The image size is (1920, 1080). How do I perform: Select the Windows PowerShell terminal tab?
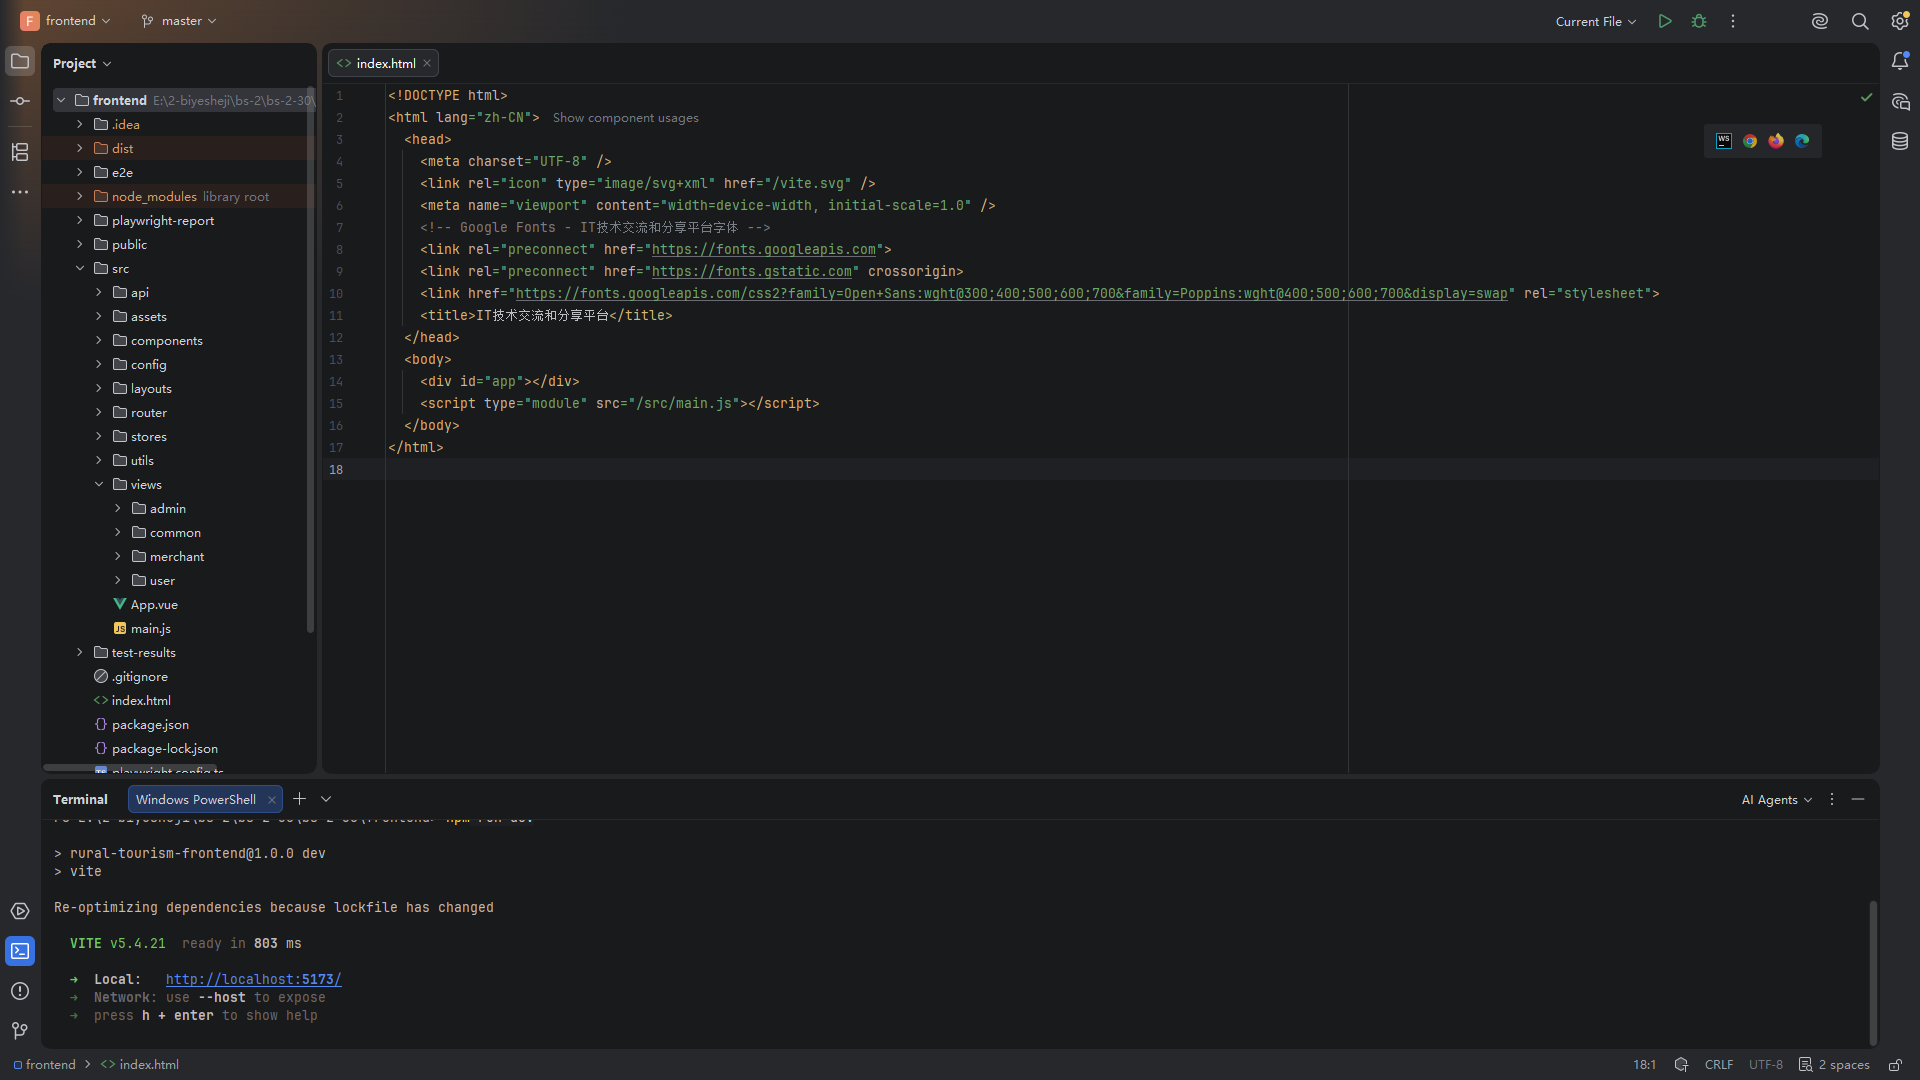click(x=196, y=800)
